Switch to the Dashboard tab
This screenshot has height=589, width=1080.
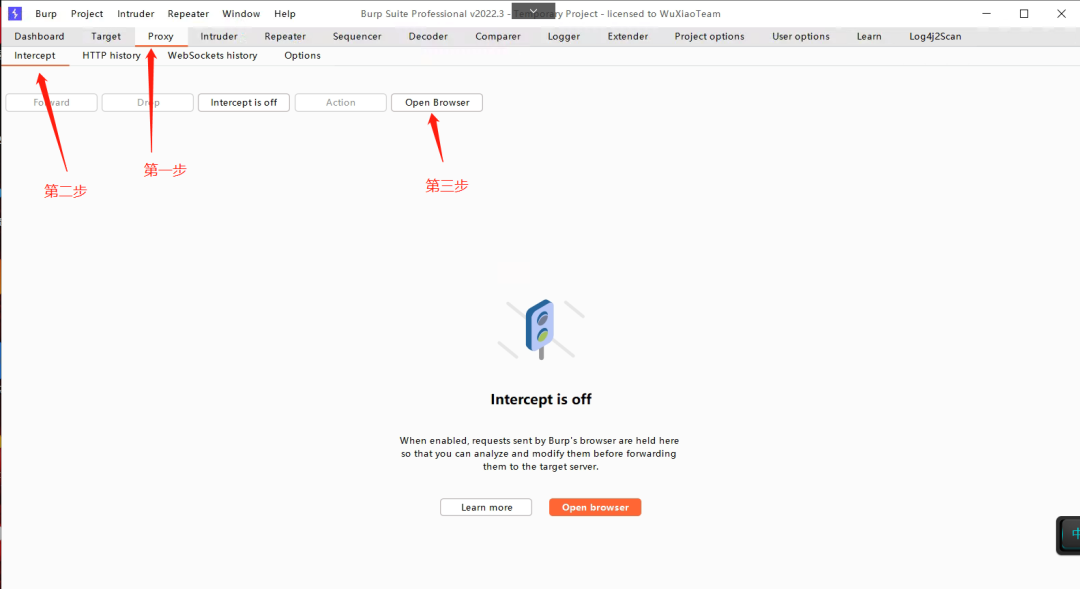(x=39, y=37)
